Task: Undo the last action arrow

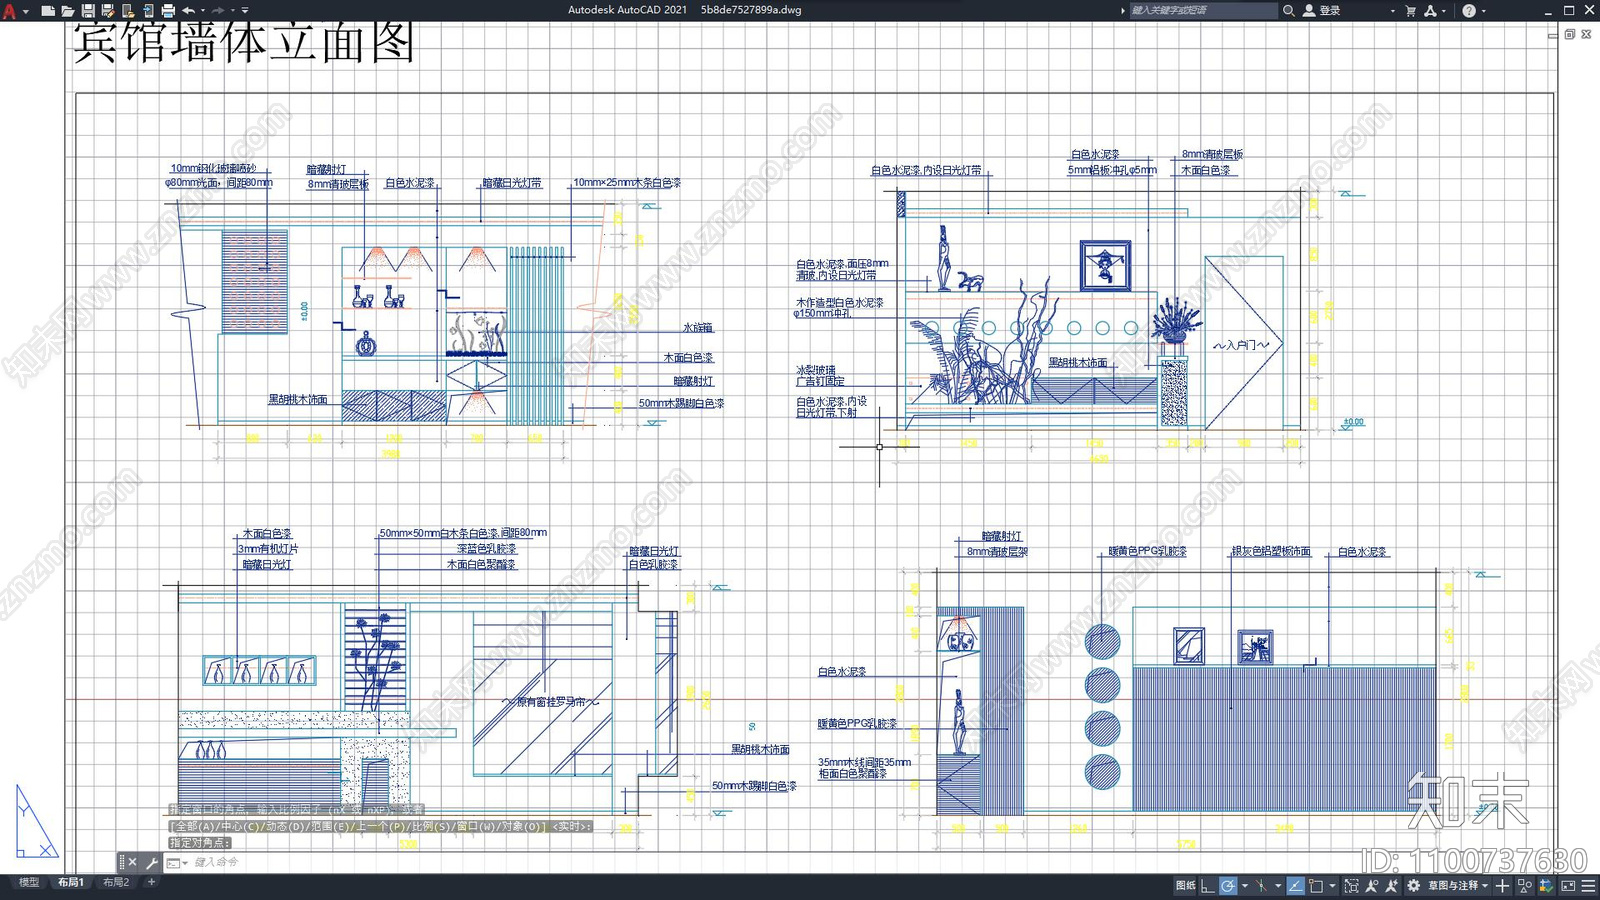Action: click(x=188, y=11)
